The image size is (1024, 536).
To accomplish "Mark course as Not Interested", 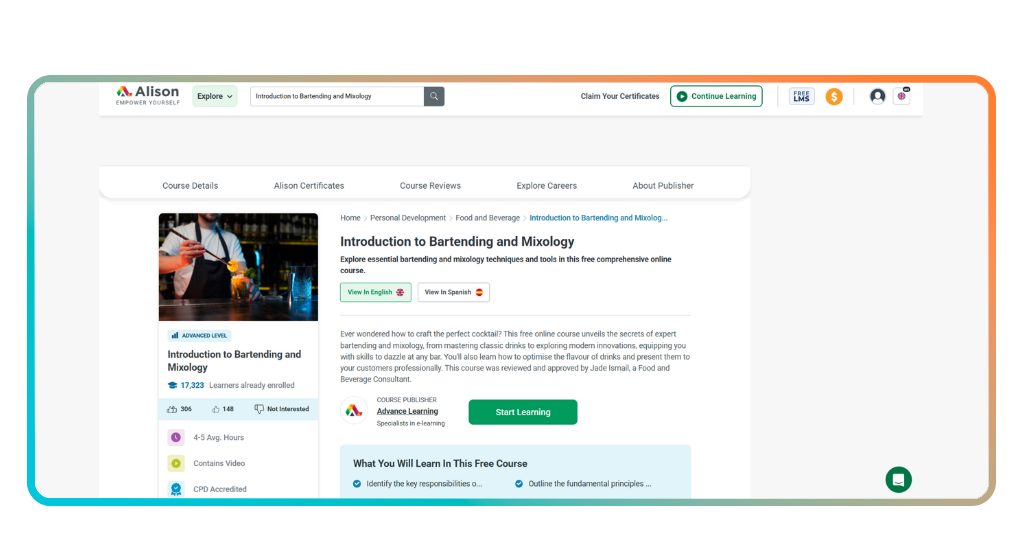I will tap(281, 409).
